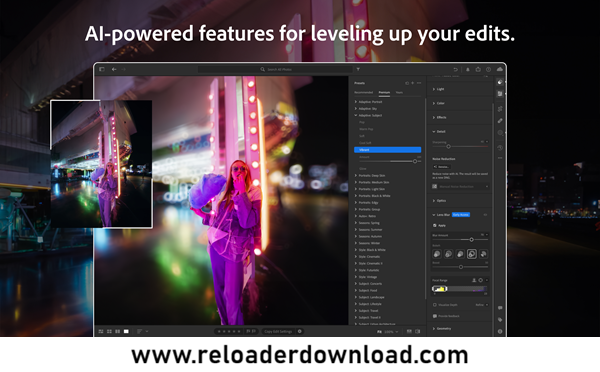This screenshot has height=372, width=600.
Task: Click the subject focus person icon
Action: (x=474, y=280)
